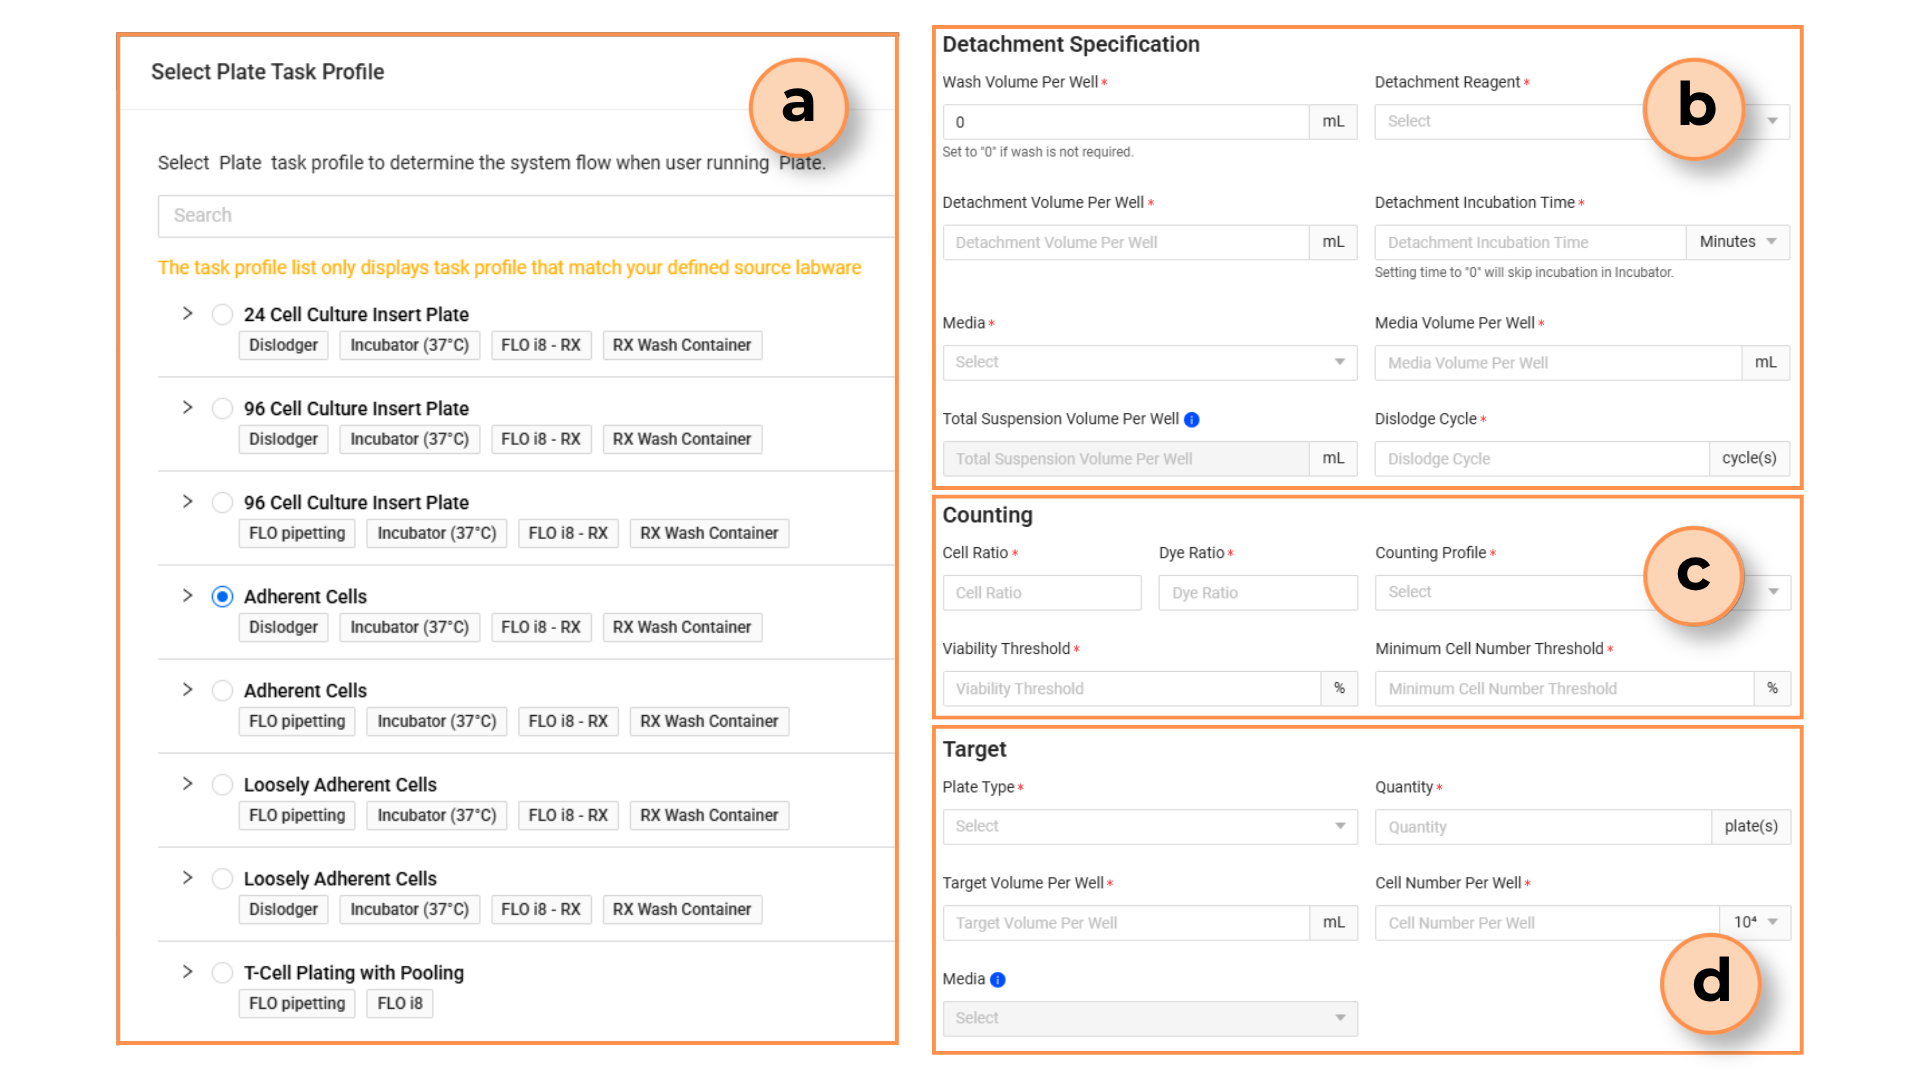Click the Dye Ratio input field
This screenshot has height=1080, width=1920.
(1258, 593)
